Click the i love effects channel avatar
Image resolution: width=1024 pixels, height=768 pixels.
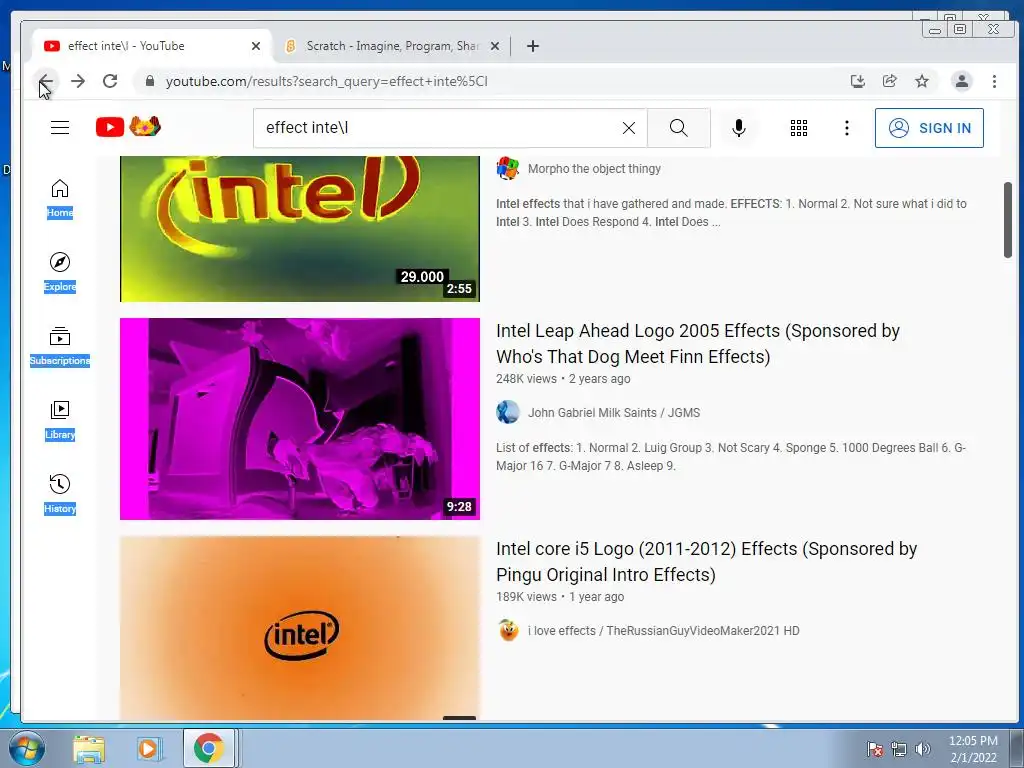coord(507,631)
